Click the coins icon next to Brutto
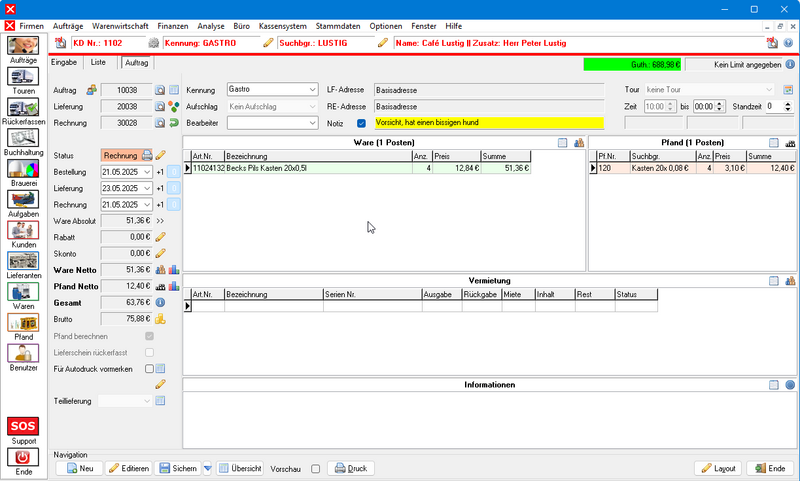This screenshot has width=800, height=481. click(x=160, y=319)
